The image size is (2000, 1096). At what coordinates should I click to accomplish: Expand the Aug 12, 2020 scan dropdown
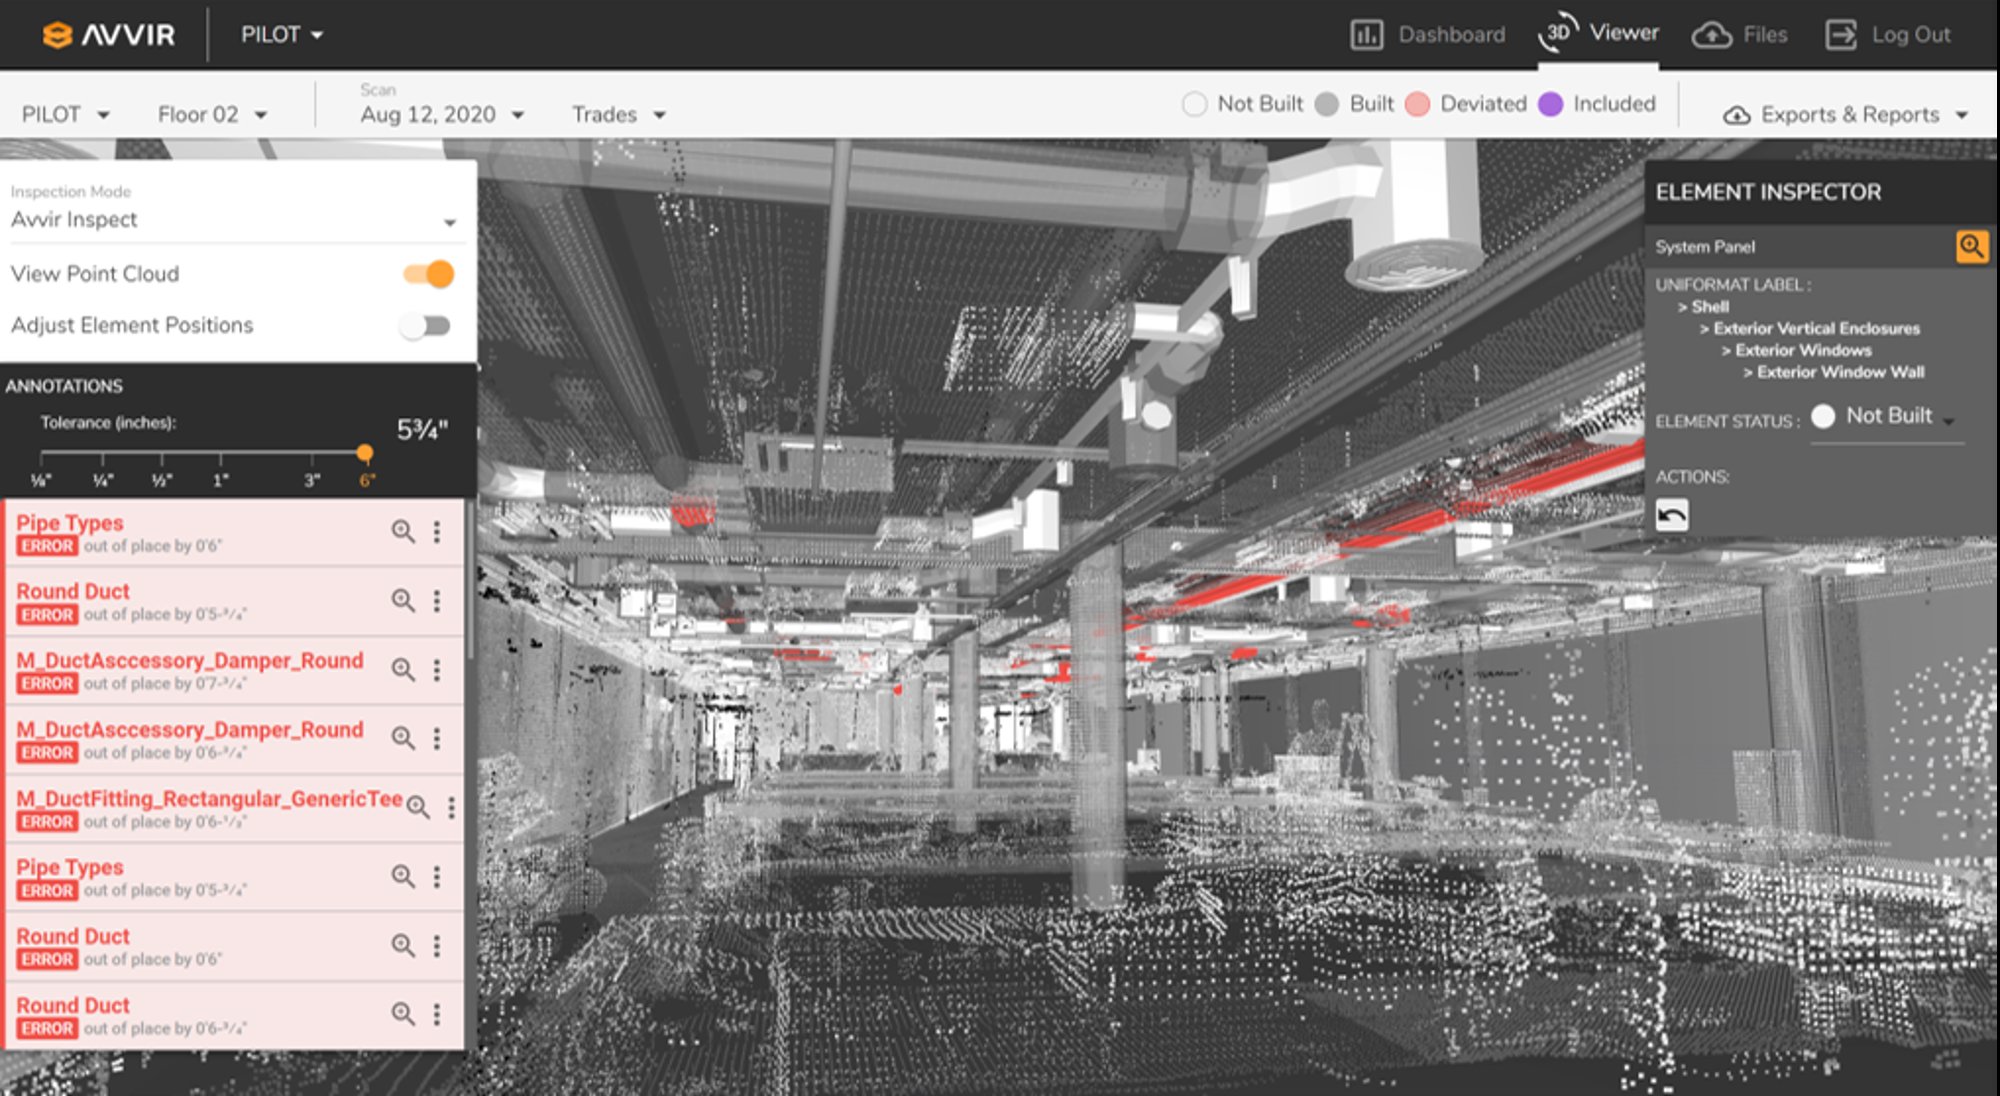tap(442, 115)
